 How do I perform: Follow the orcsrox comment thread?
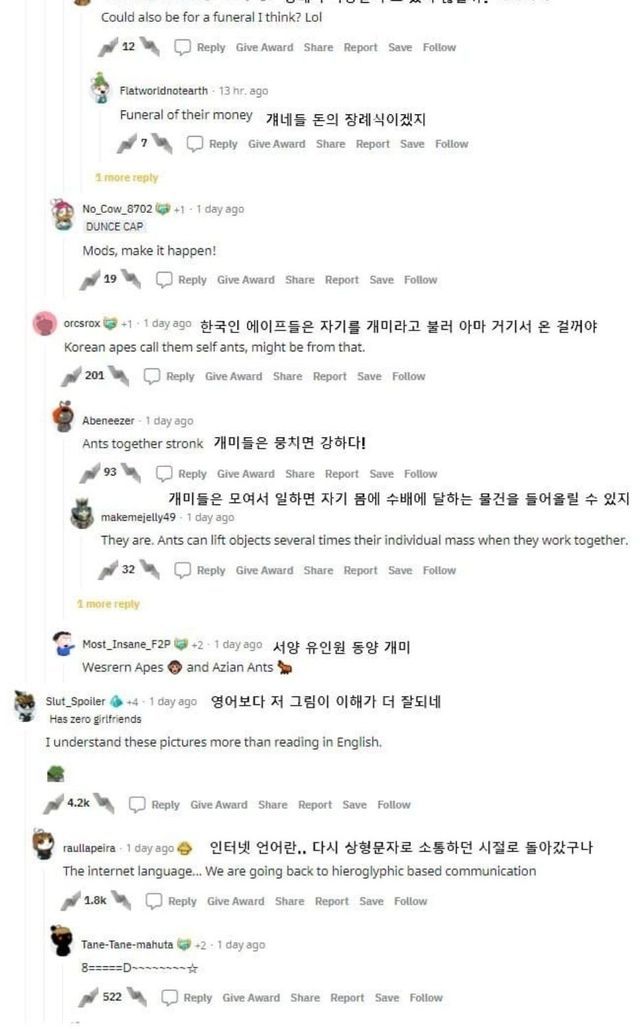point(408,376)
